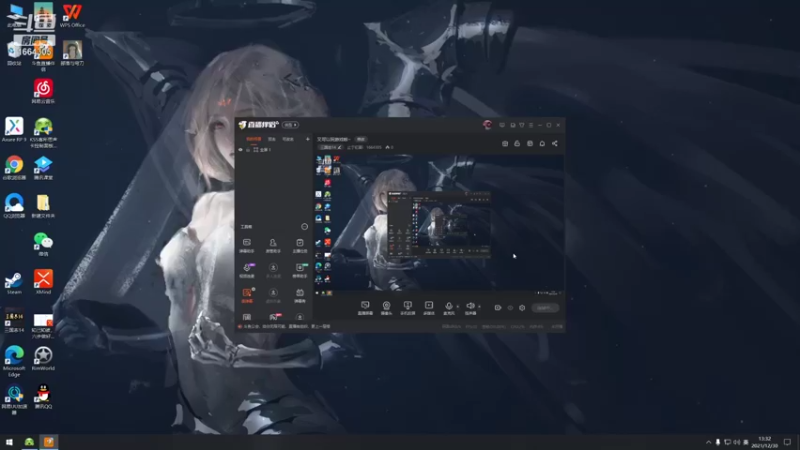Open the message icon beside the avatar

(502, 125)
